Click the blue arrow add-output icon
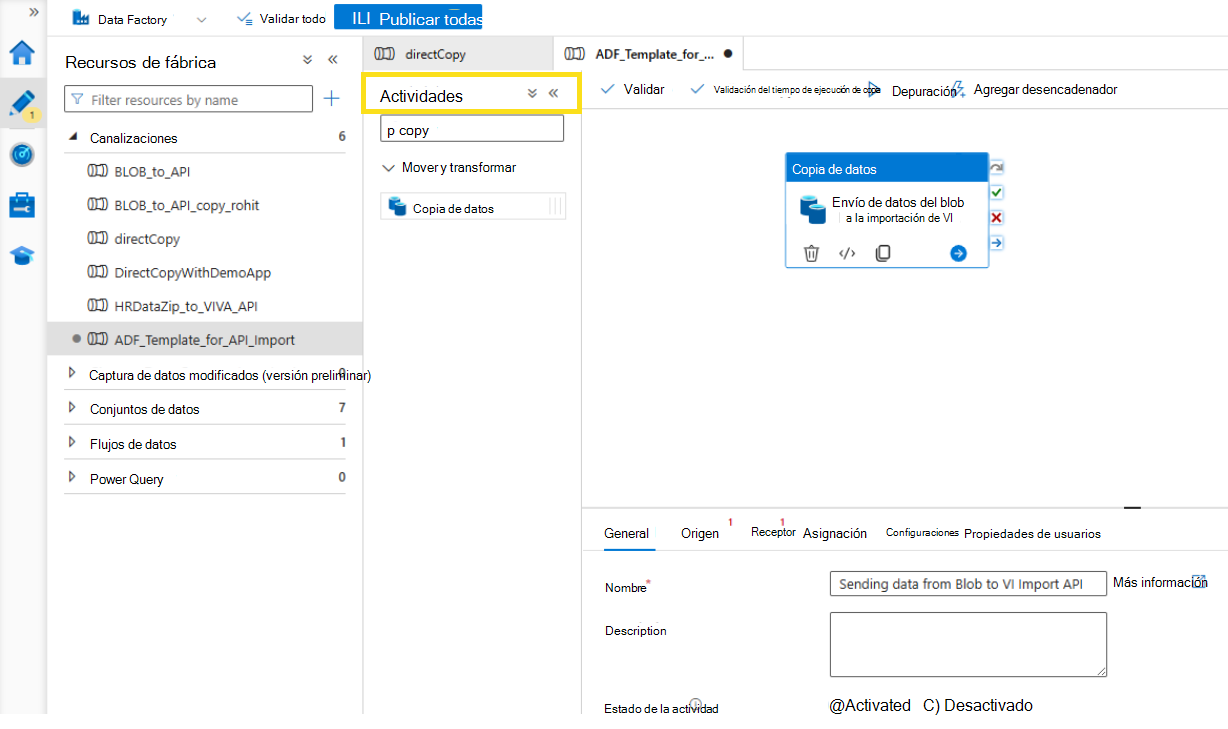 click(958, 253)
